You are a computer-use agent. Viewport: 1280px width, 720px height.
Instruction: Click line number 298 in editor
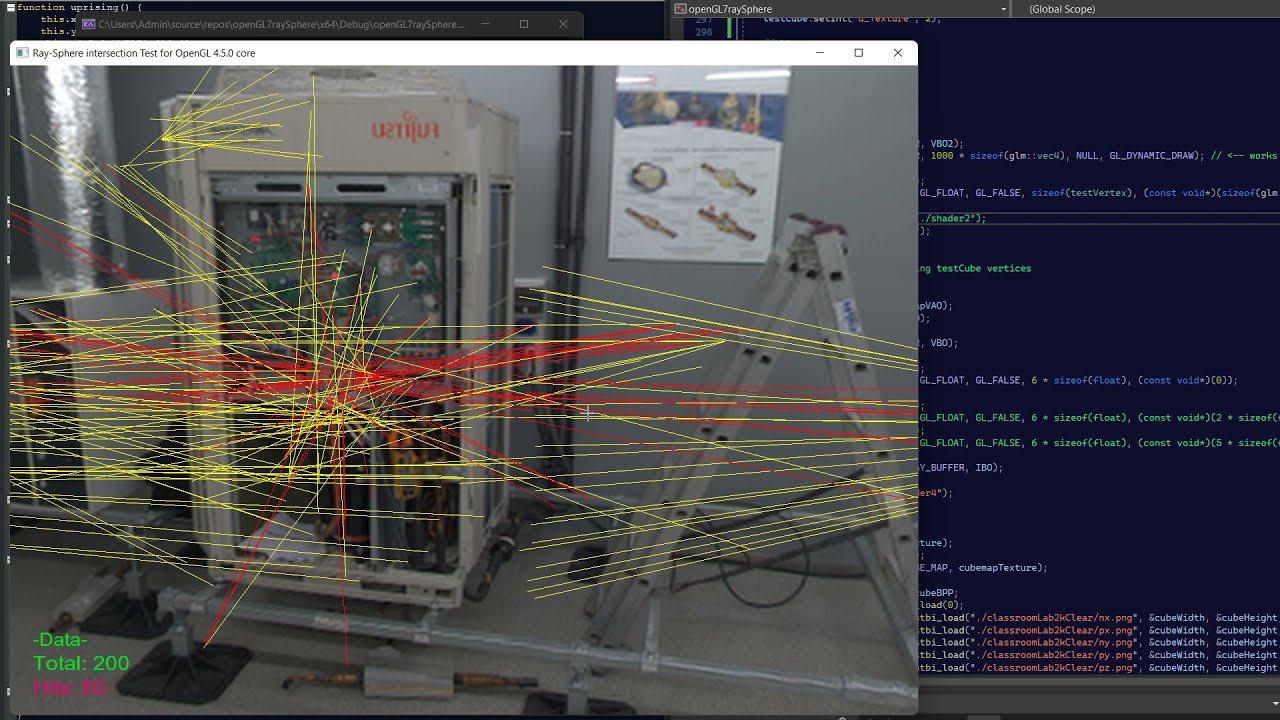(x=704, y=32)
